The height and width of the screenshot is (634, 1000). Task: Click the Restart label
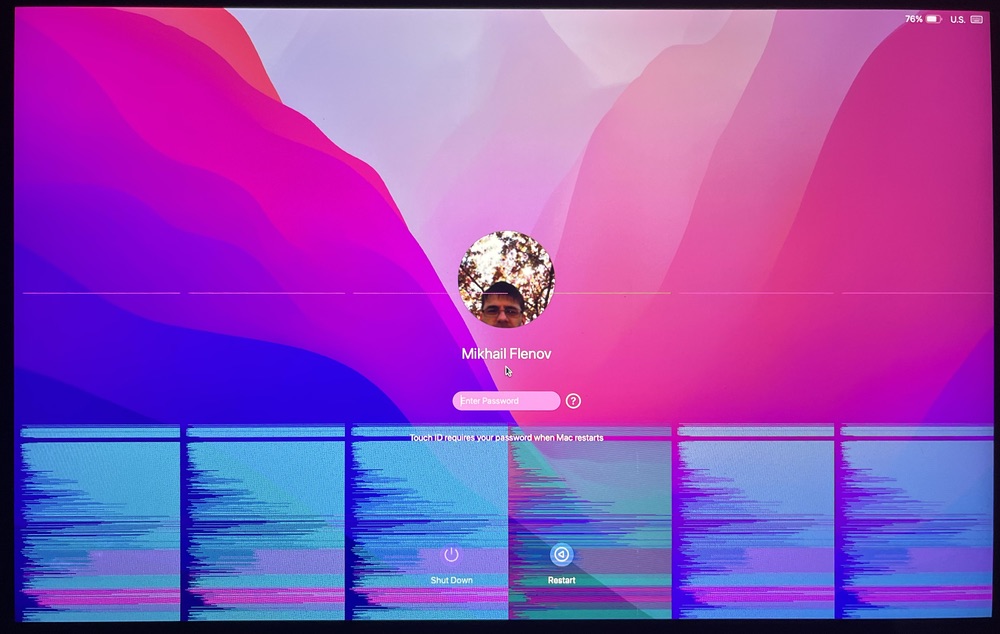tap(561, 580)
